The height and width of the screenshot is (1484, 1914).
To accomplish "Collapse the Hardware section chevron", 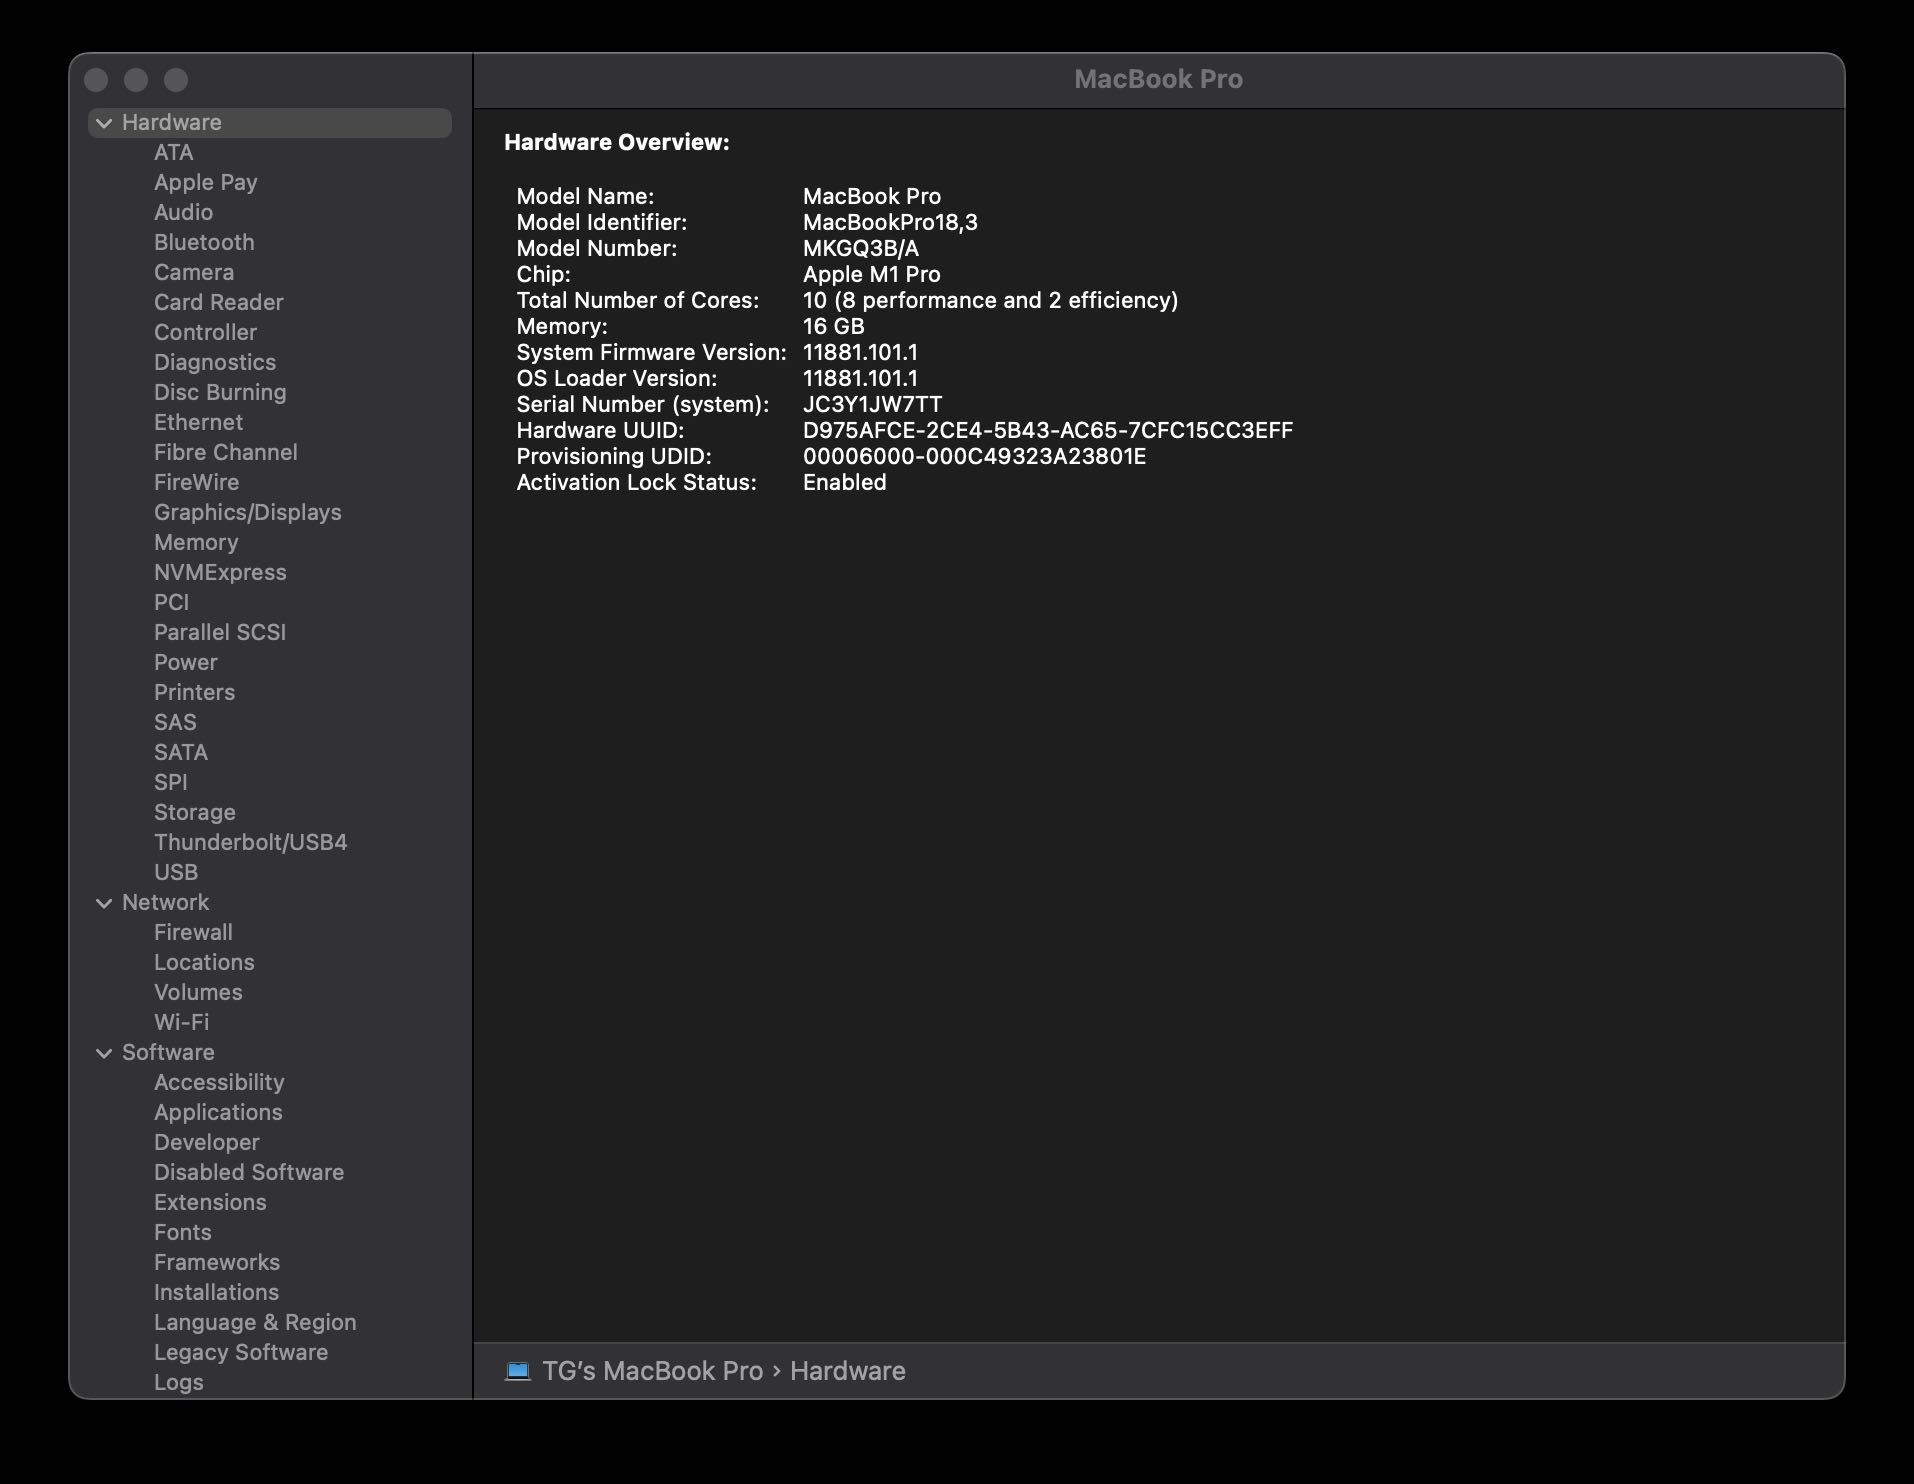I will coord(104,123).
